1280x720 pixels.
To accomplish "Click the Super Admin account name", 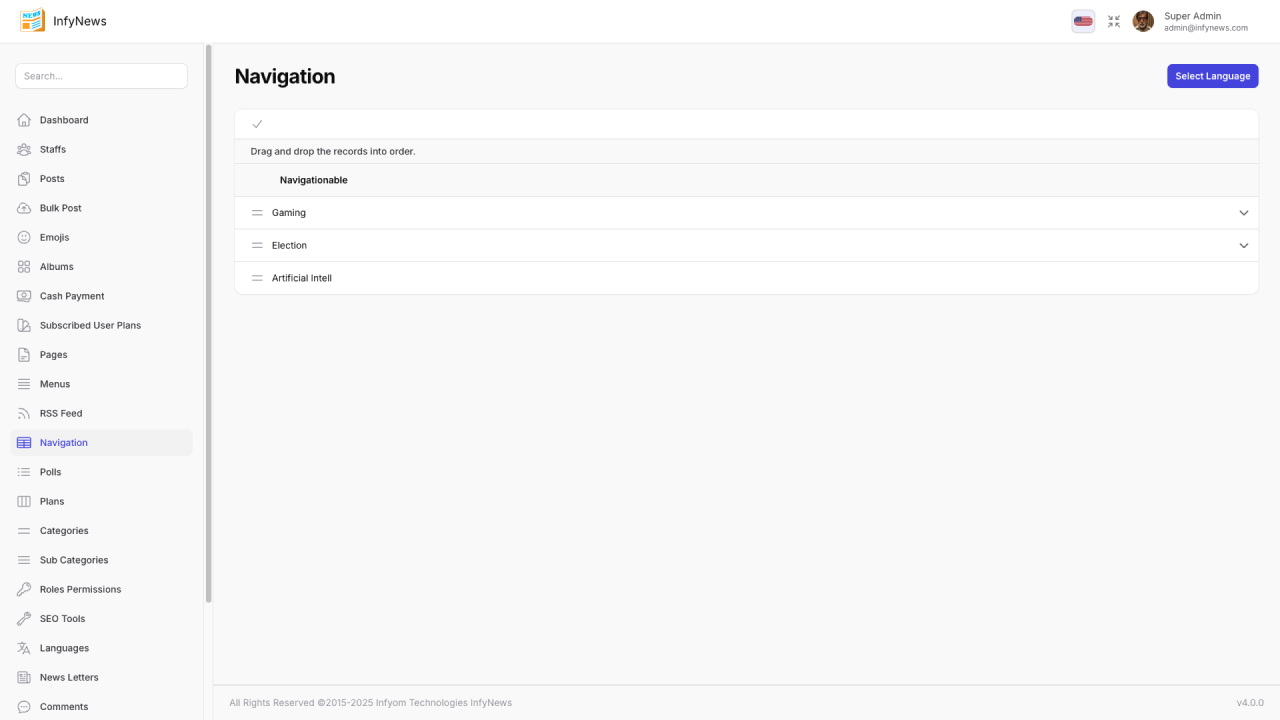I will 1192,16.
